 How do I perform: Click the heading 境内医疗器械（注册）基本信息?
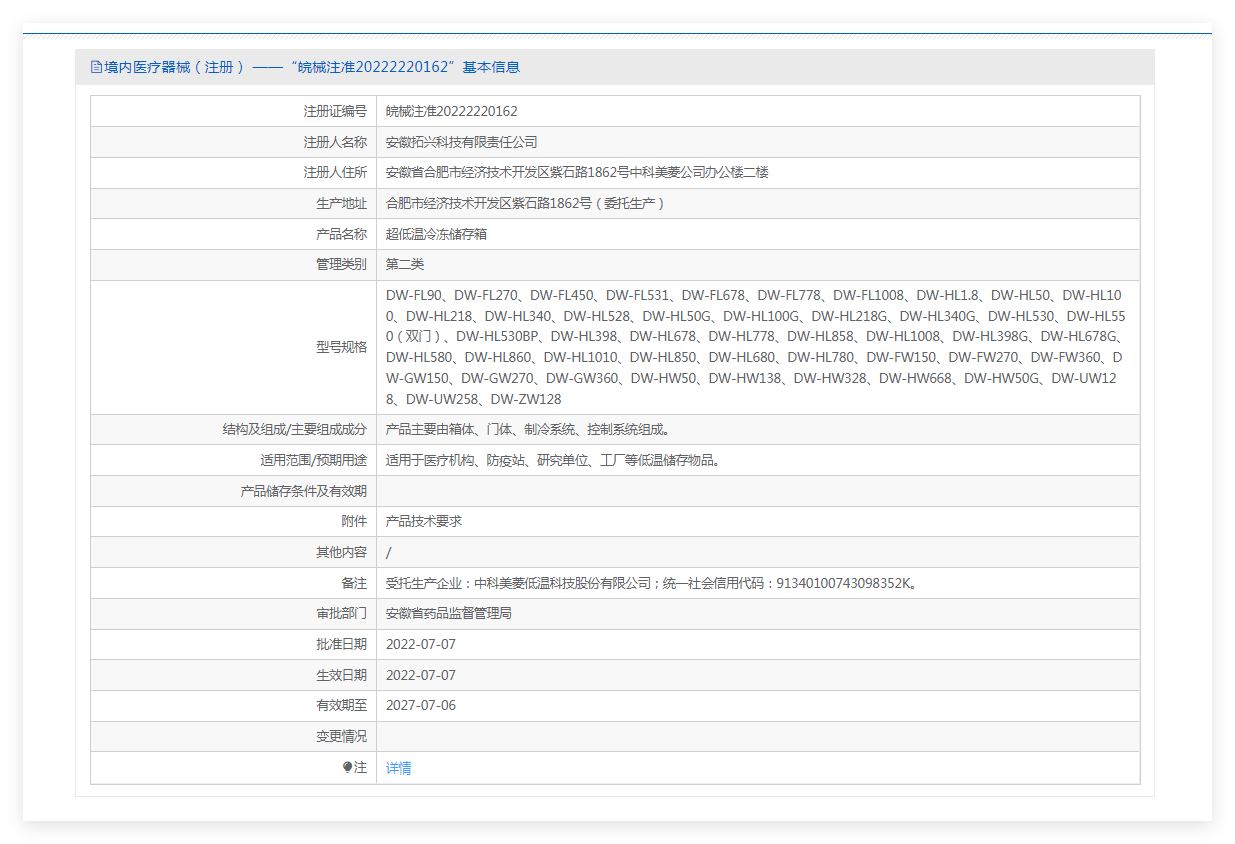pyautogui.click(x=312, y=67)
